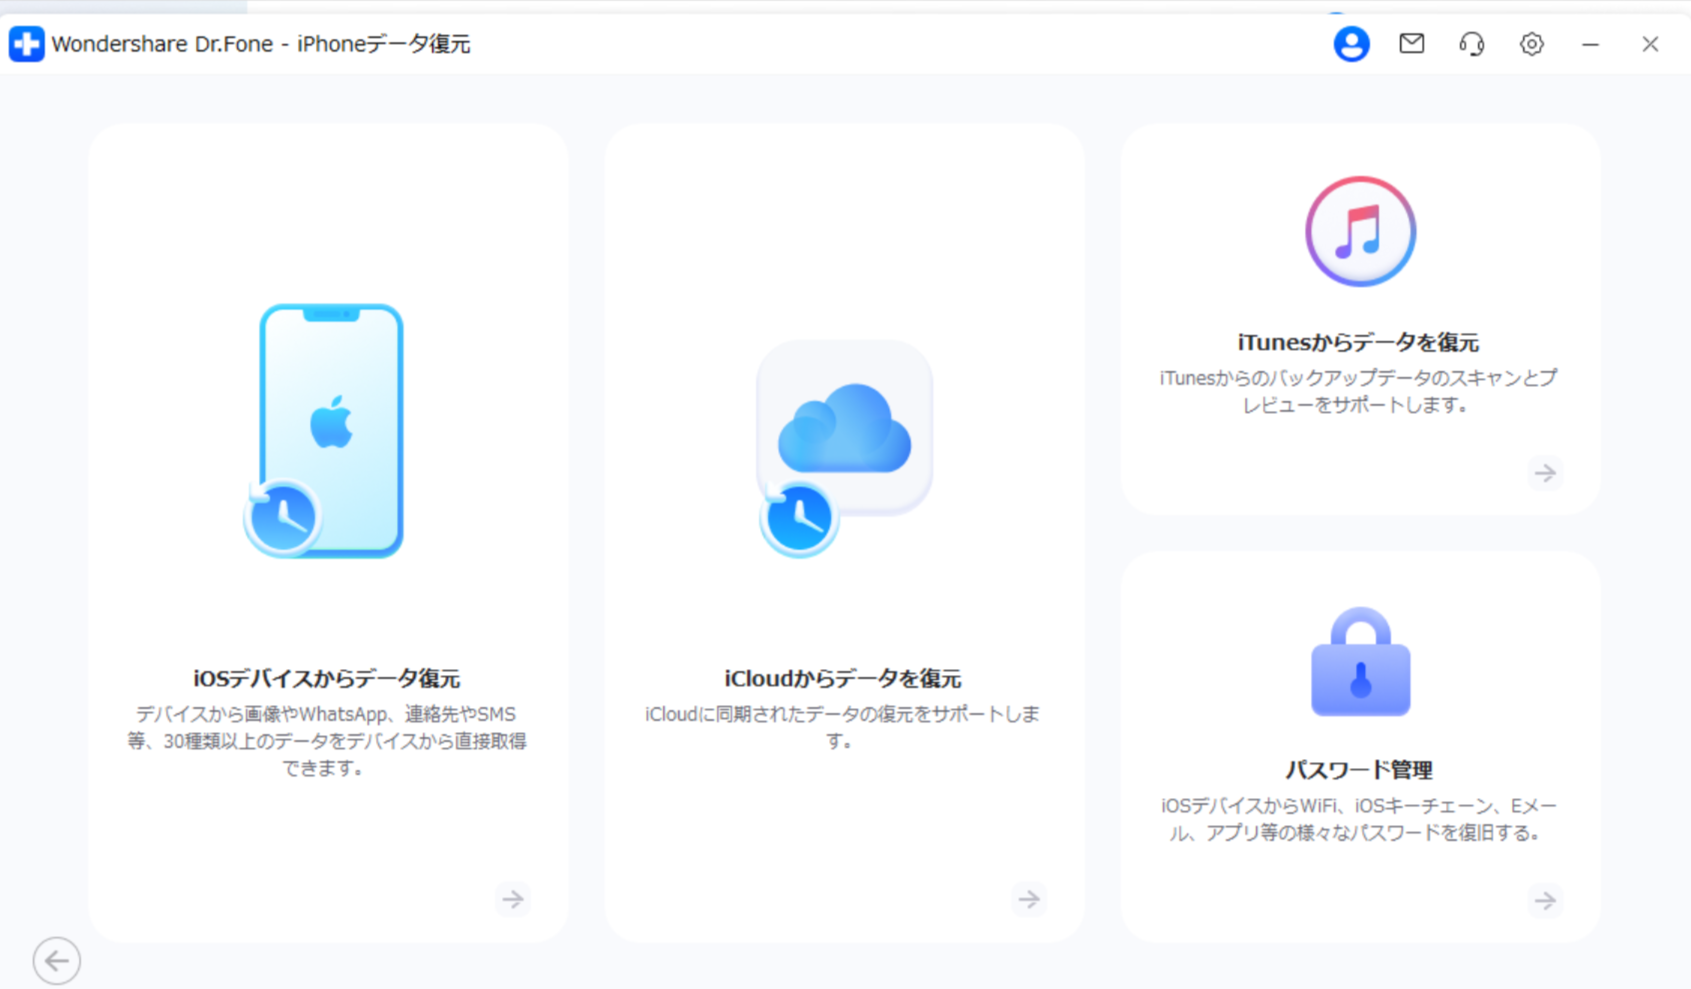Click the arrow in iCloudからデータを復元 card
The height and width of the screenshot is (989, 1691).
pyautogui.click(x=1029, y=899)
